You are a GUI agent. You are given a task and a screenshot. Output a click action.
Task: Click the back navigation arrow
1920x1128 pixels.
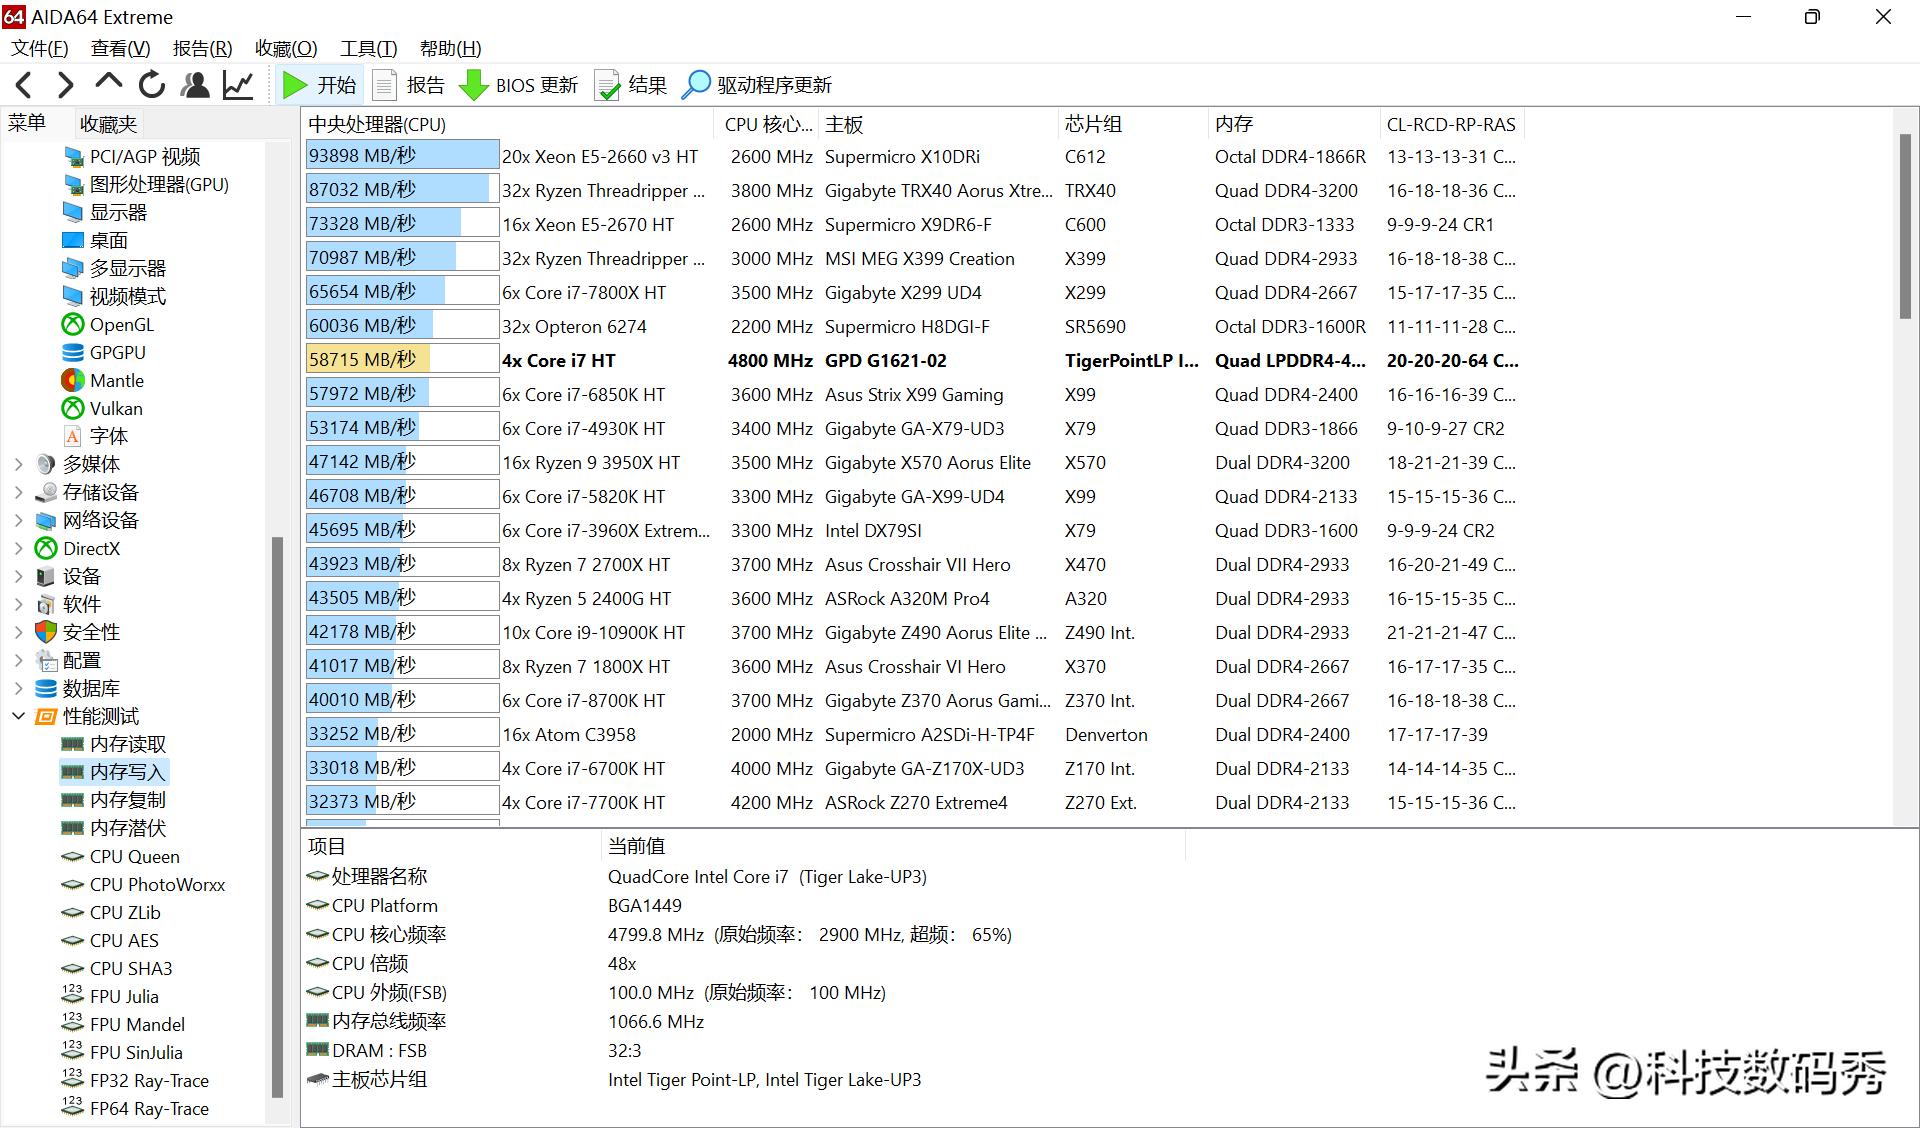pos(25,85)
